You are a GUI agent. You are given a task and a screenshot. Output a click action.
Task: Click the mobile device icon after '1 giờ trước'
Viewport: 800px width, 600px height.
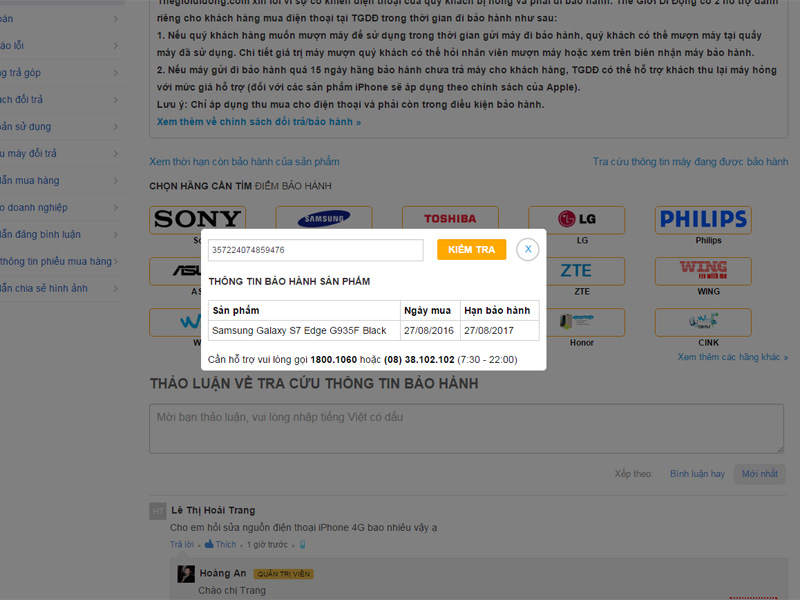303,544
